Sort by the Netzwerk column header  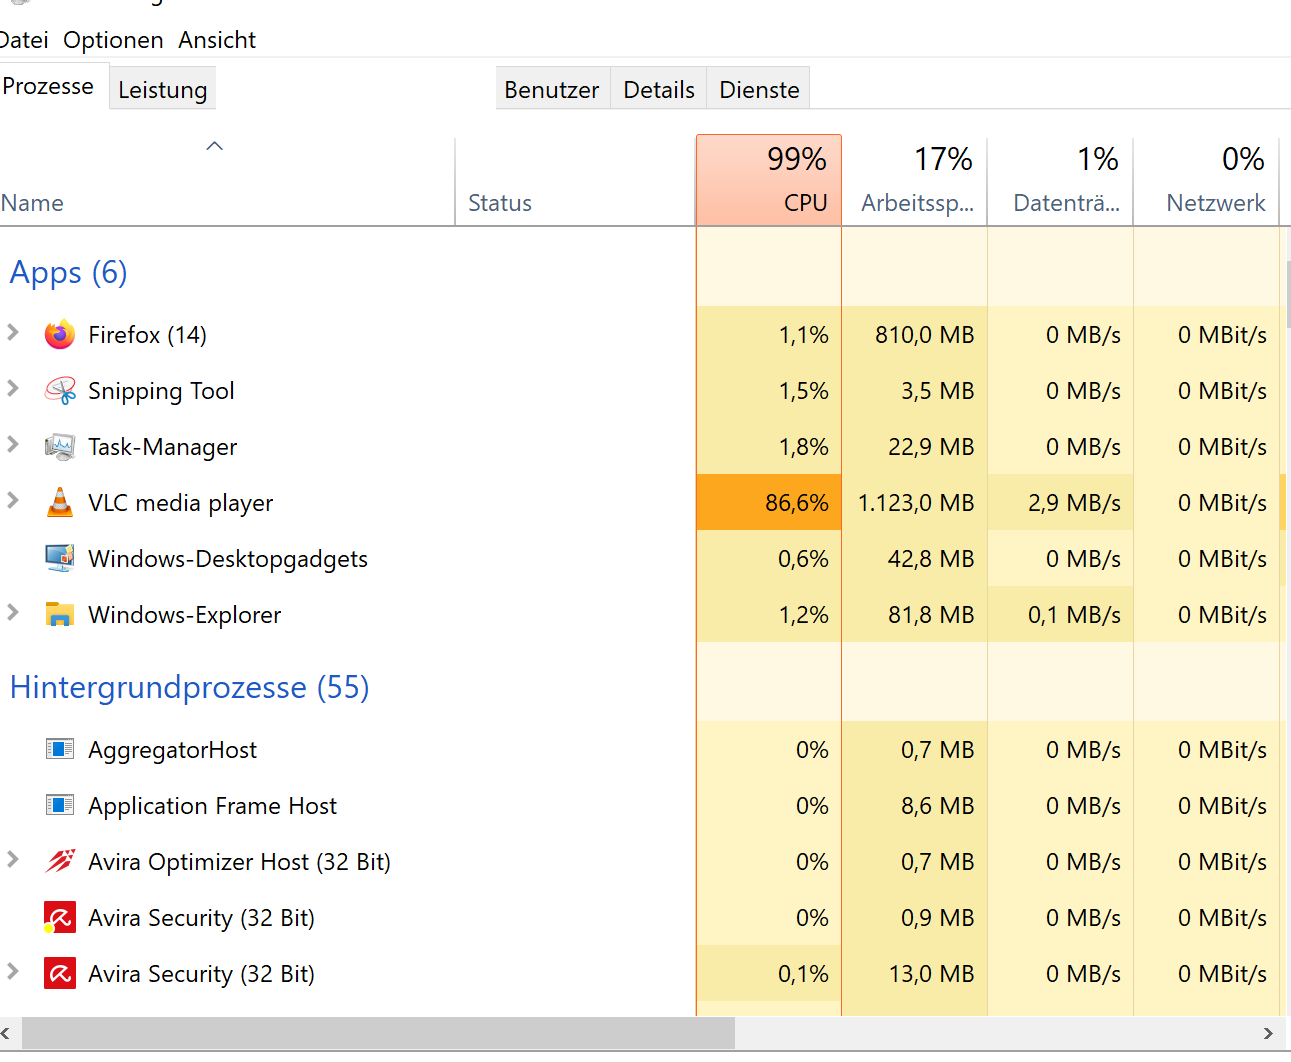click(1207, 180)
